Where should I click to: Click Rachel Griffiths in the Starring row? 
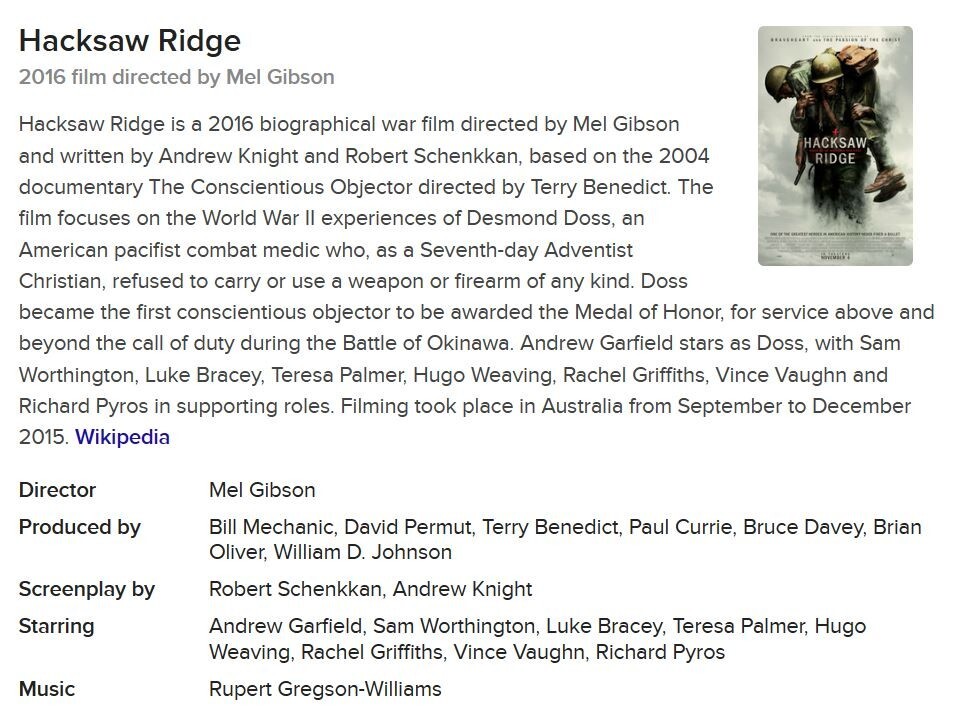click(x=371, y=652)
